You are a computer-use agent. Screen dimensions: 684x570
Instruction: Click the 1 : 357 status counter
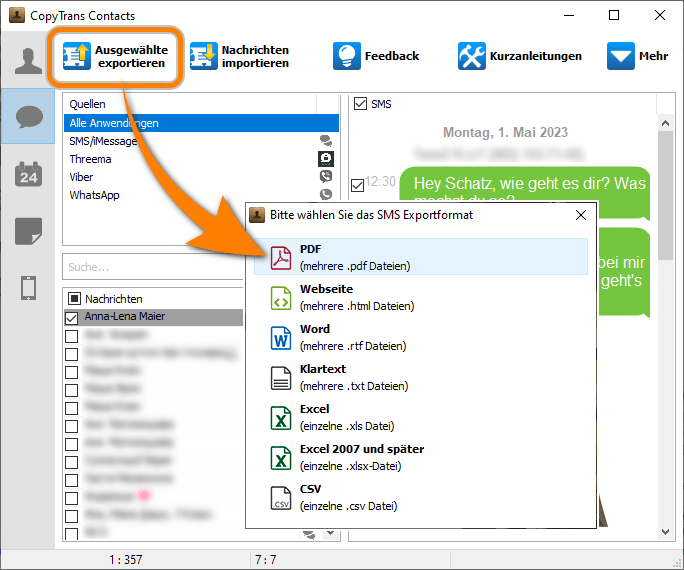tap(126, 559)
